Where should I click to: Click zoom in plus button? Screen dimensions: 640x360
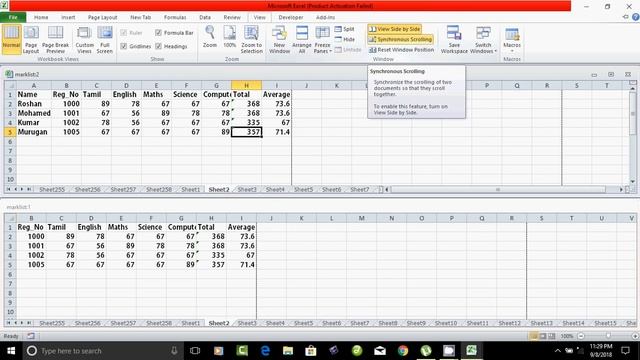(636, 336)
